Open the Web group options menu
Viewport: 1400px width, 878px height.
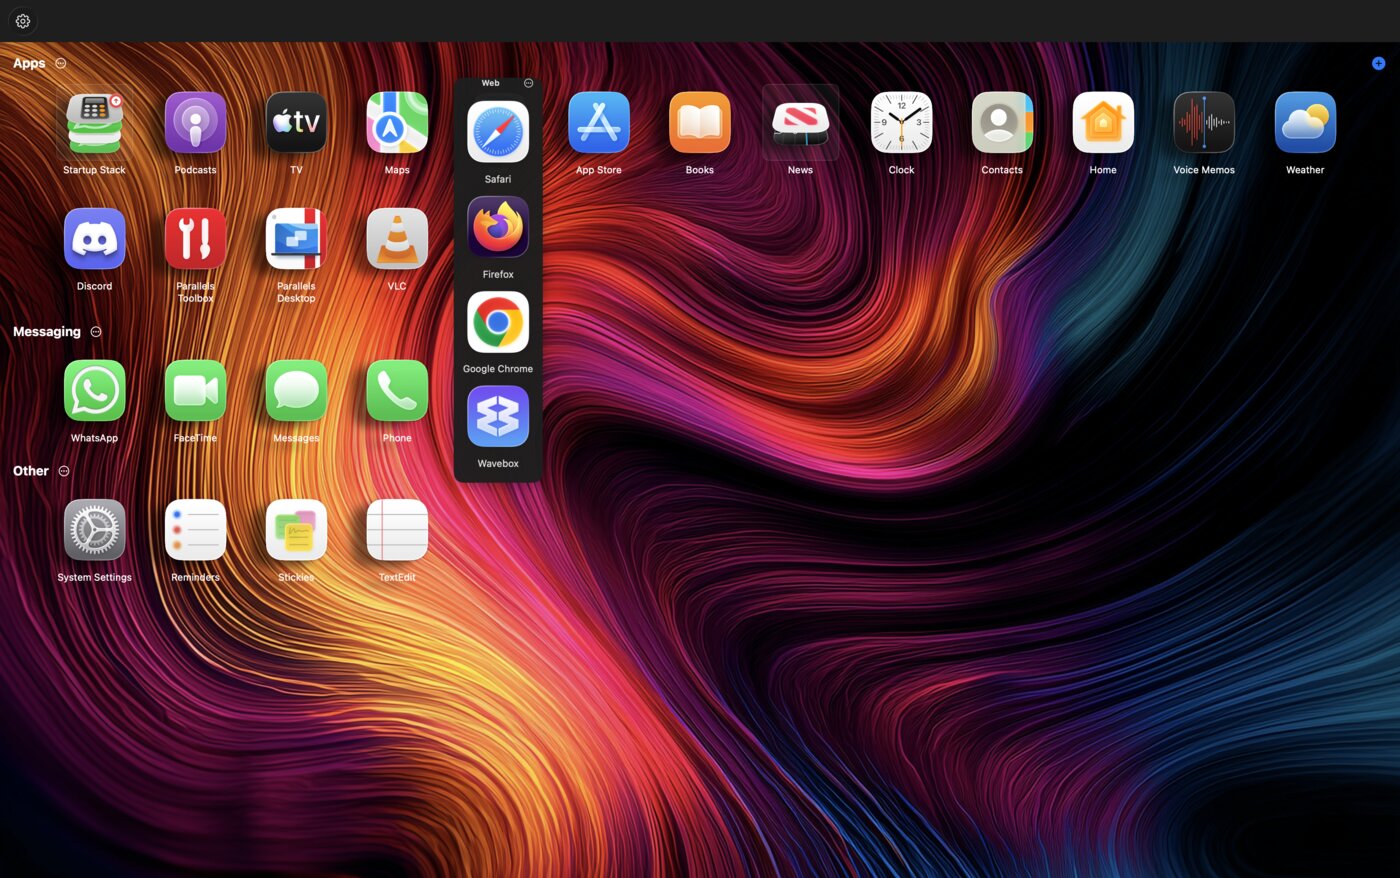[x=529, y=83]
